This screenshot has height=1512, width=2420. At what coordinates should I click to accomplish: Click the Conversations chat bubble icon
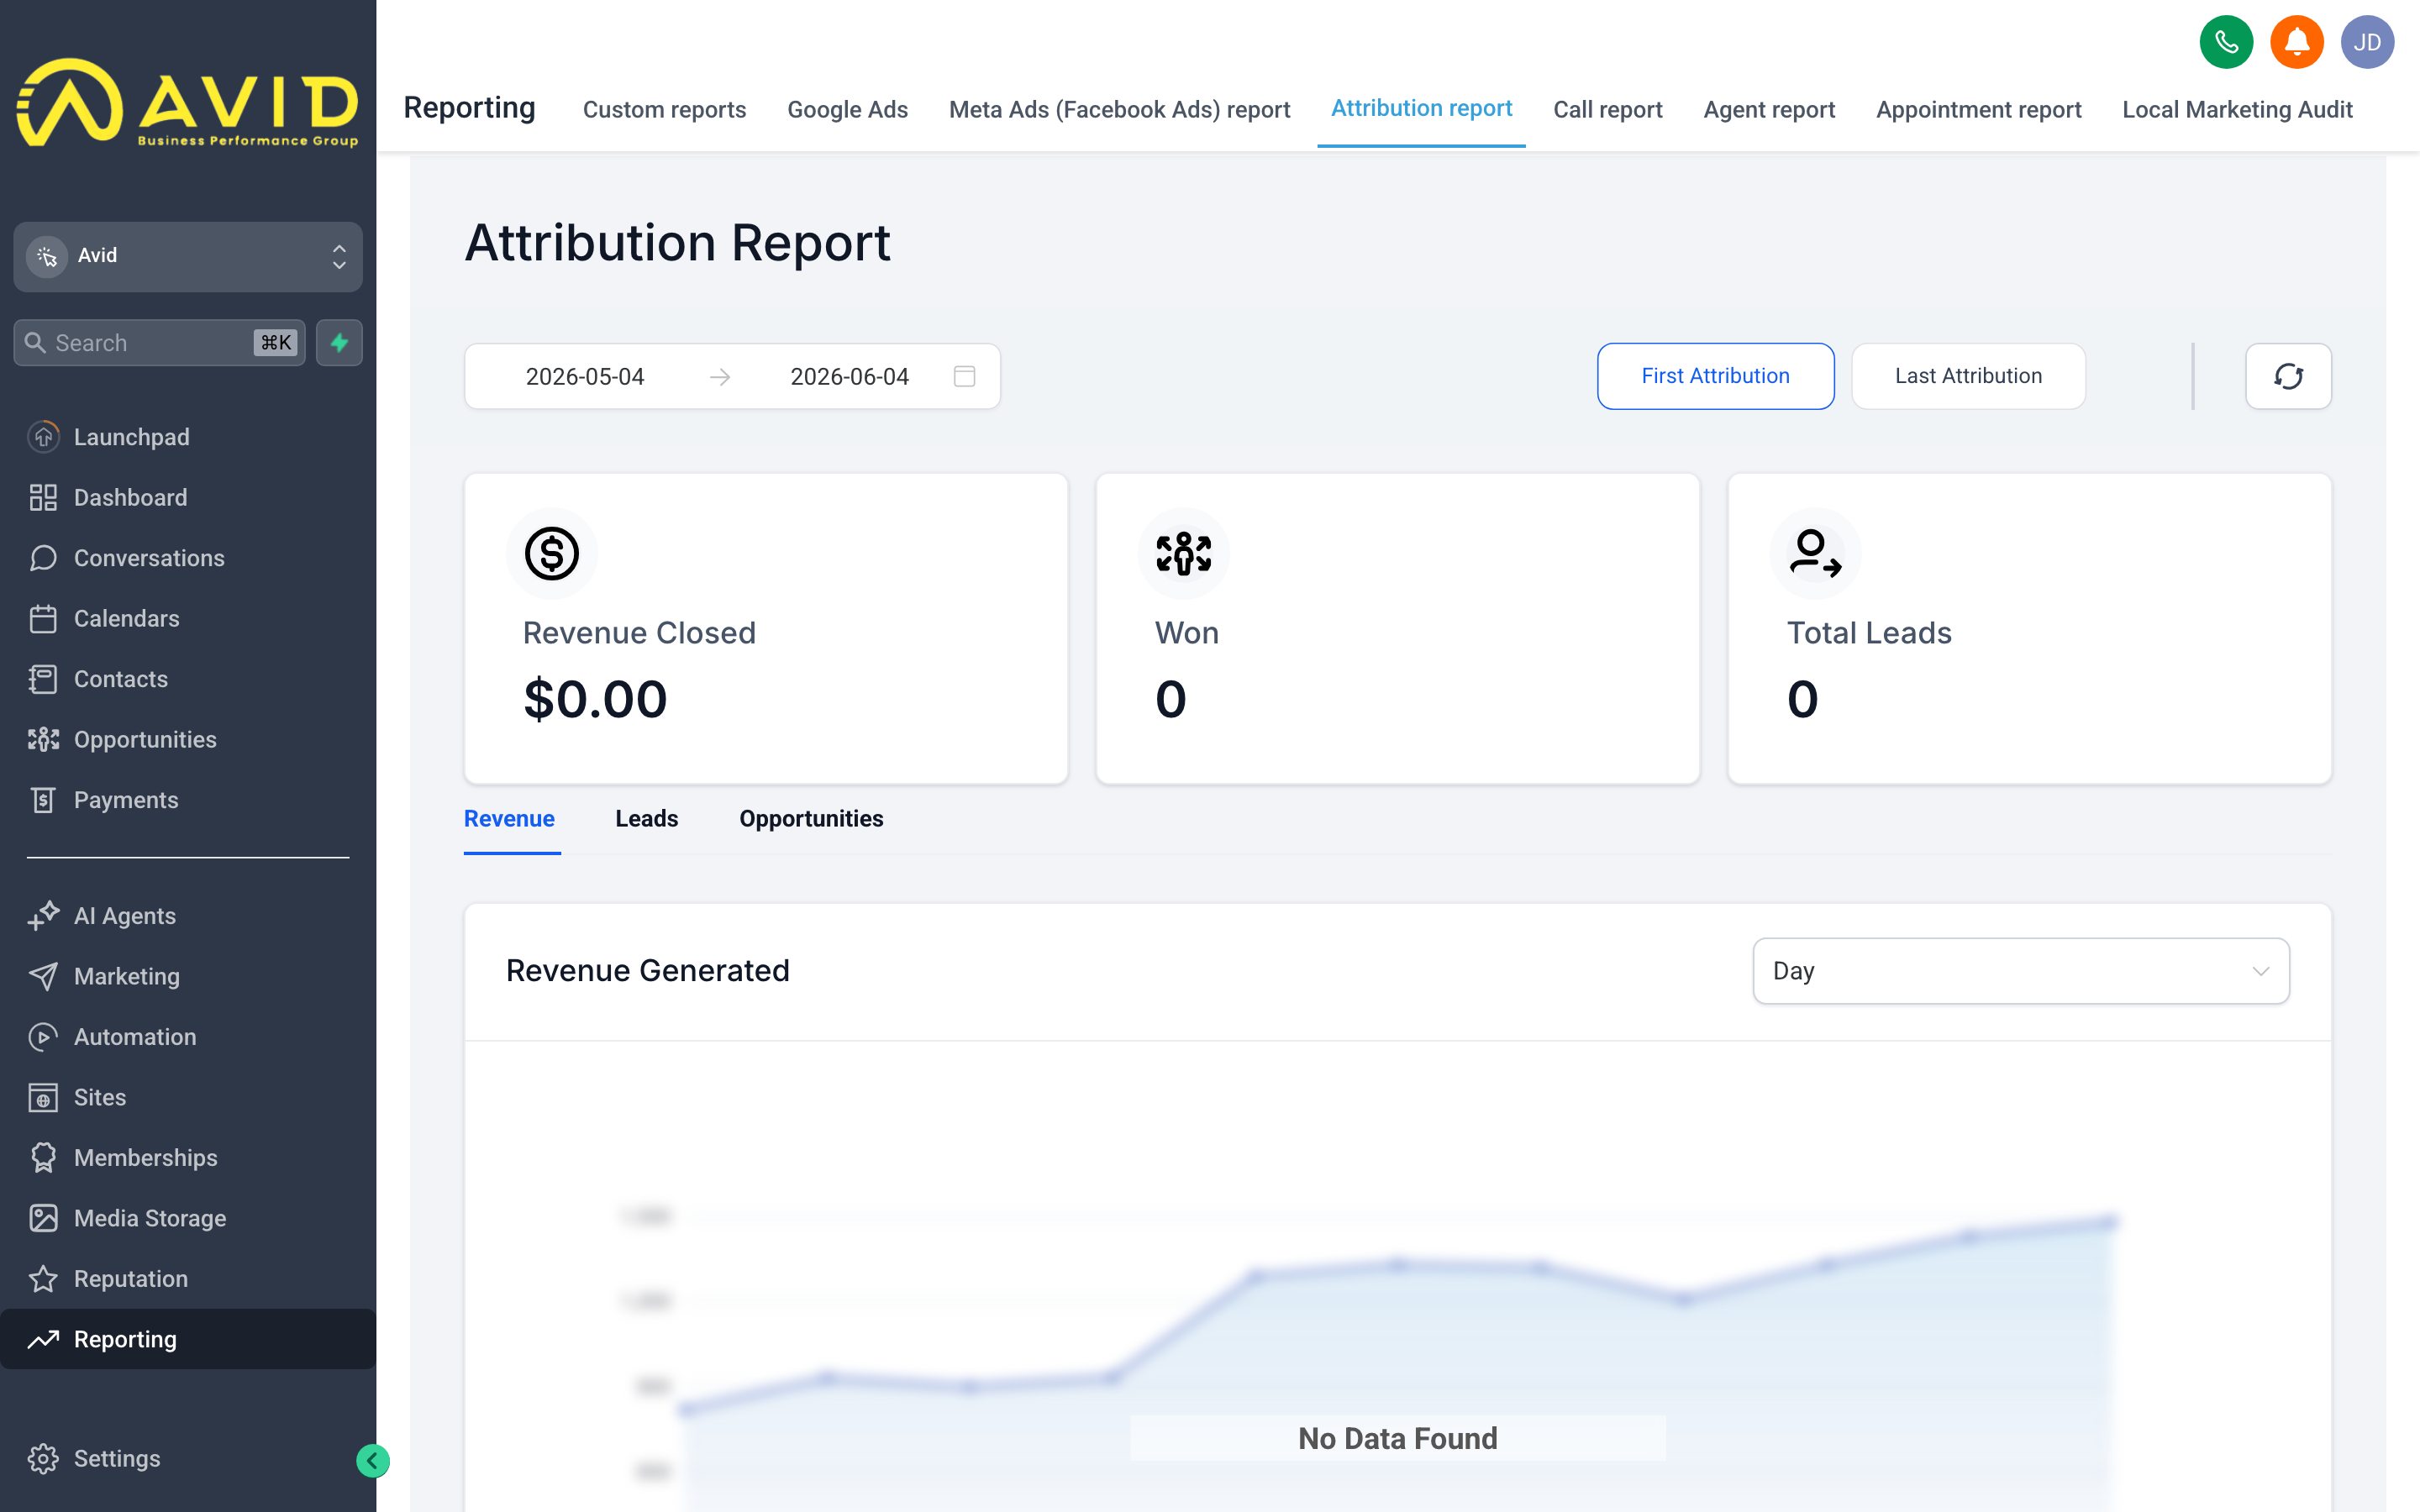pos(43,558)
